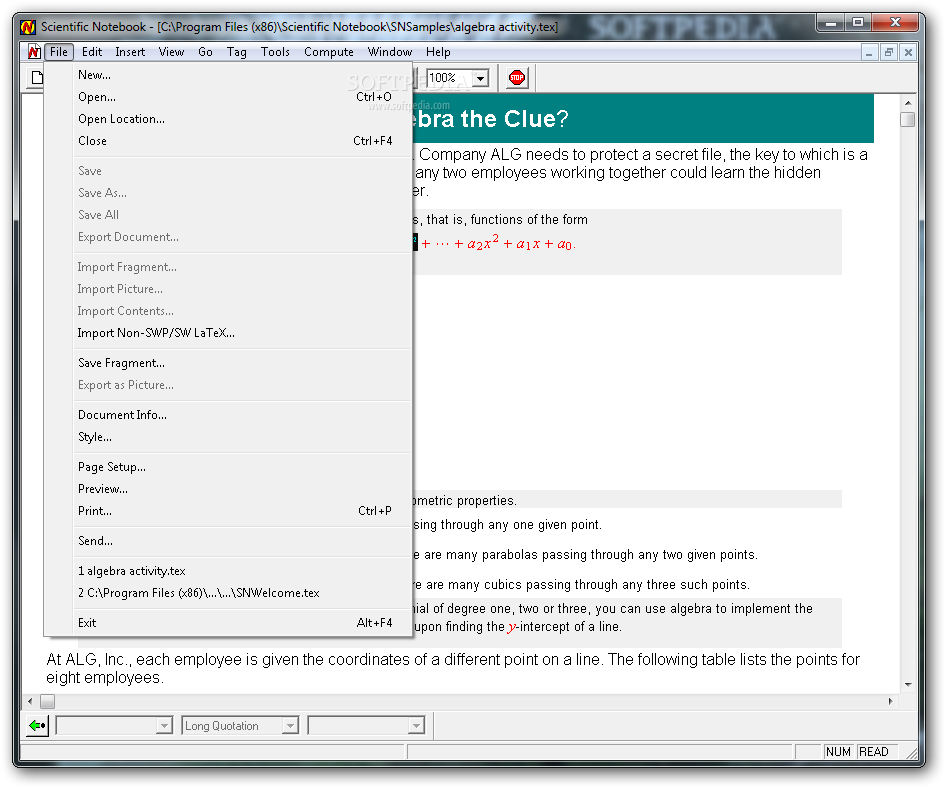Click the window resize grip corner
The image size is (946, 788).
point(910,752)
